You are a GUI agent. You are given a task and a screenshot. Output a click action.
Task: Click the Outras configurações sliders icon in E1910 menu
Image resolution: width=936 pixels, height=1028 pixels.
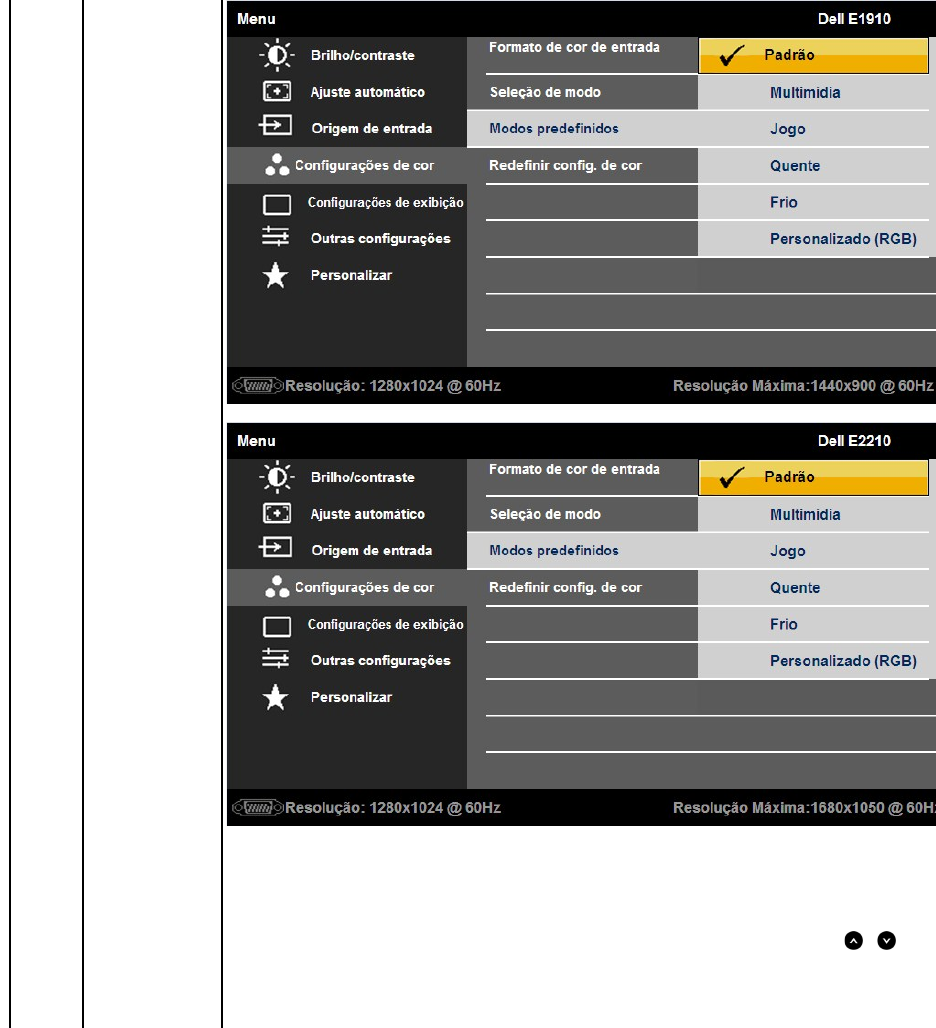[x=275, y=236]
